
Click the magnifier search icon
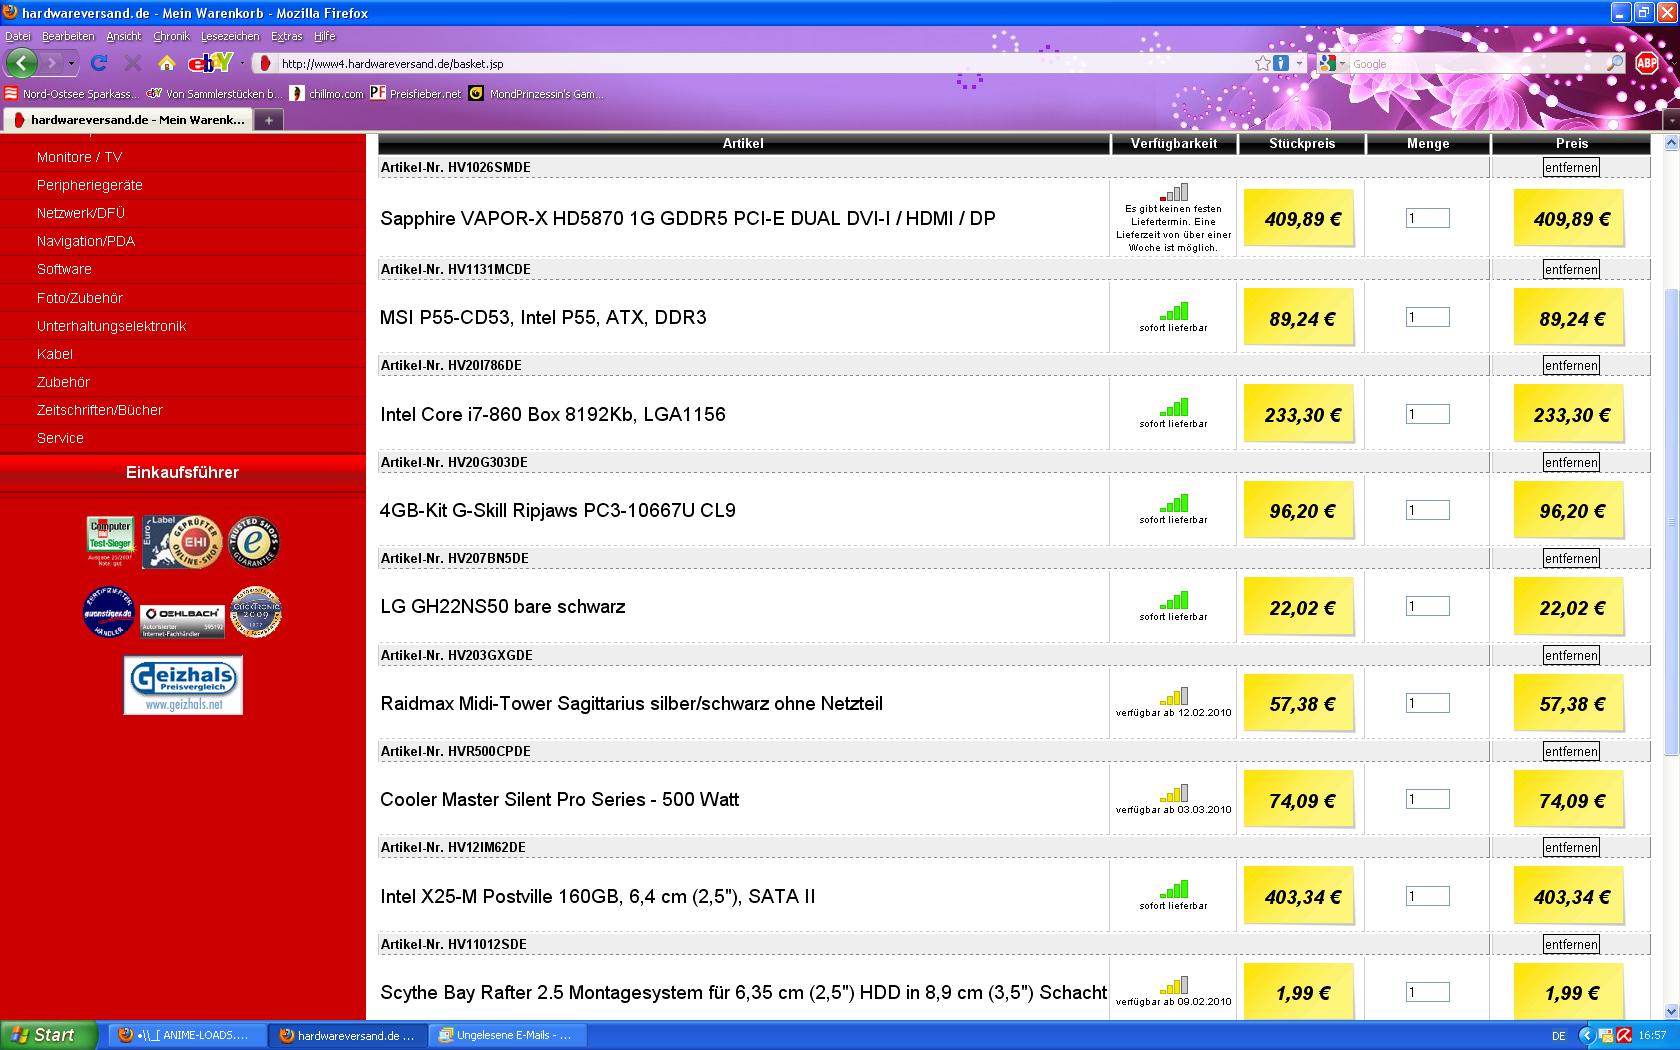(1615, 63)
